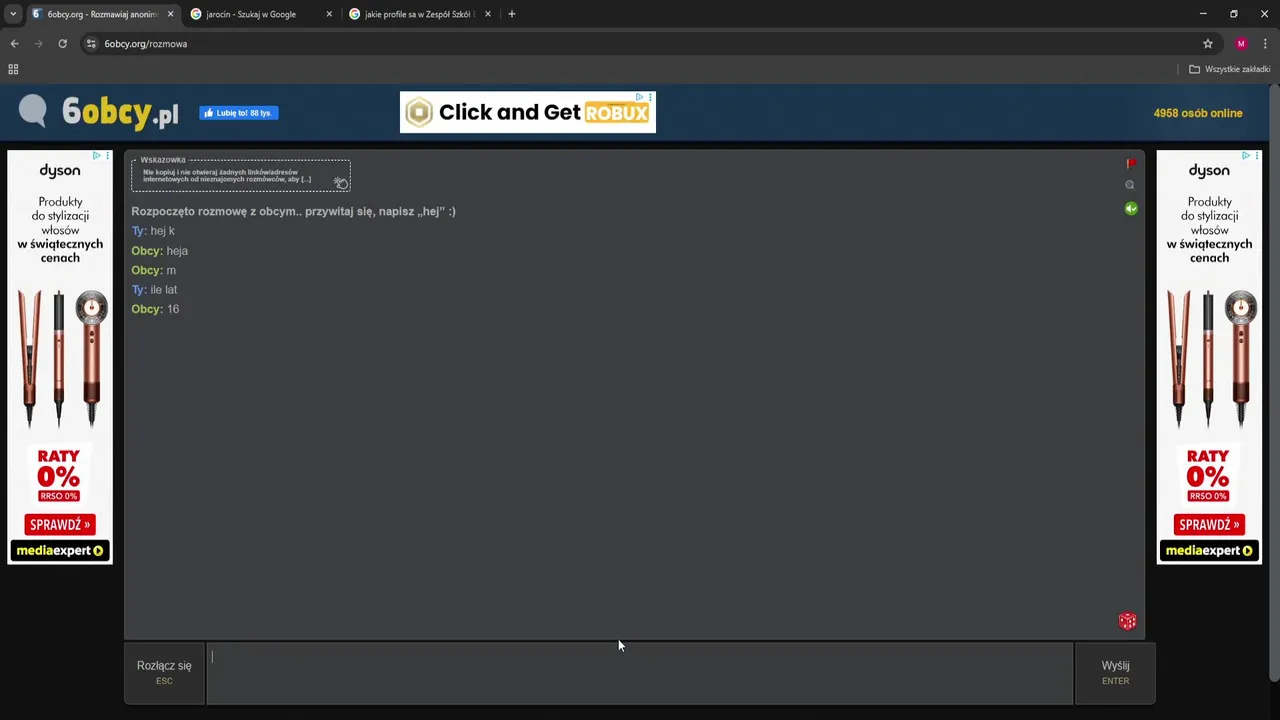Click the "Obcy: heja" message

pyautogui.click(x=160, y=251)
